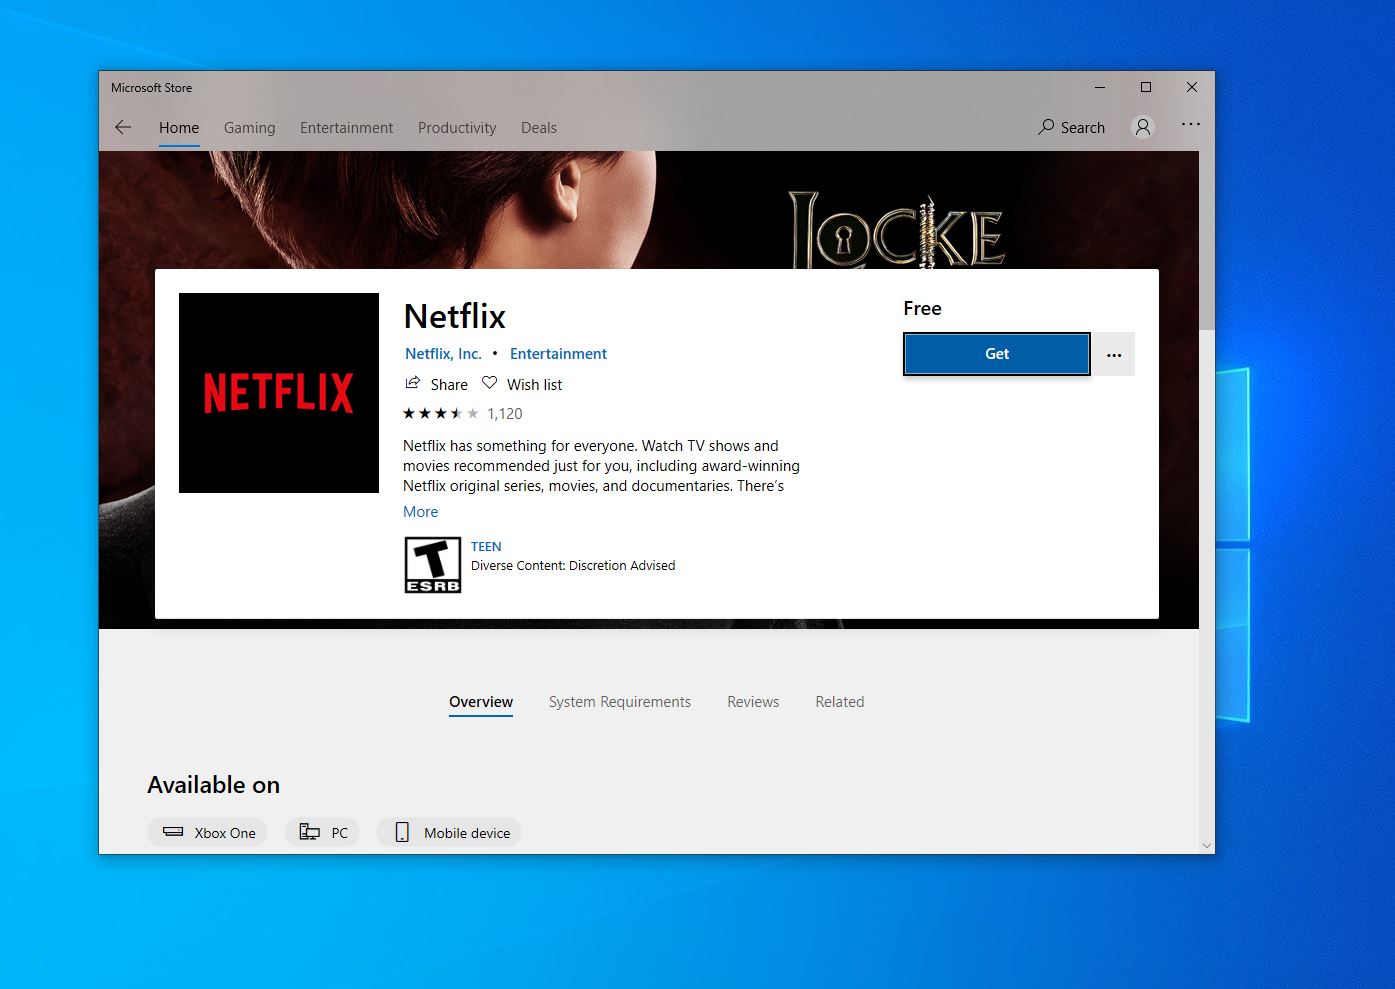Select the Mobile device availability chip

(448, 832)
